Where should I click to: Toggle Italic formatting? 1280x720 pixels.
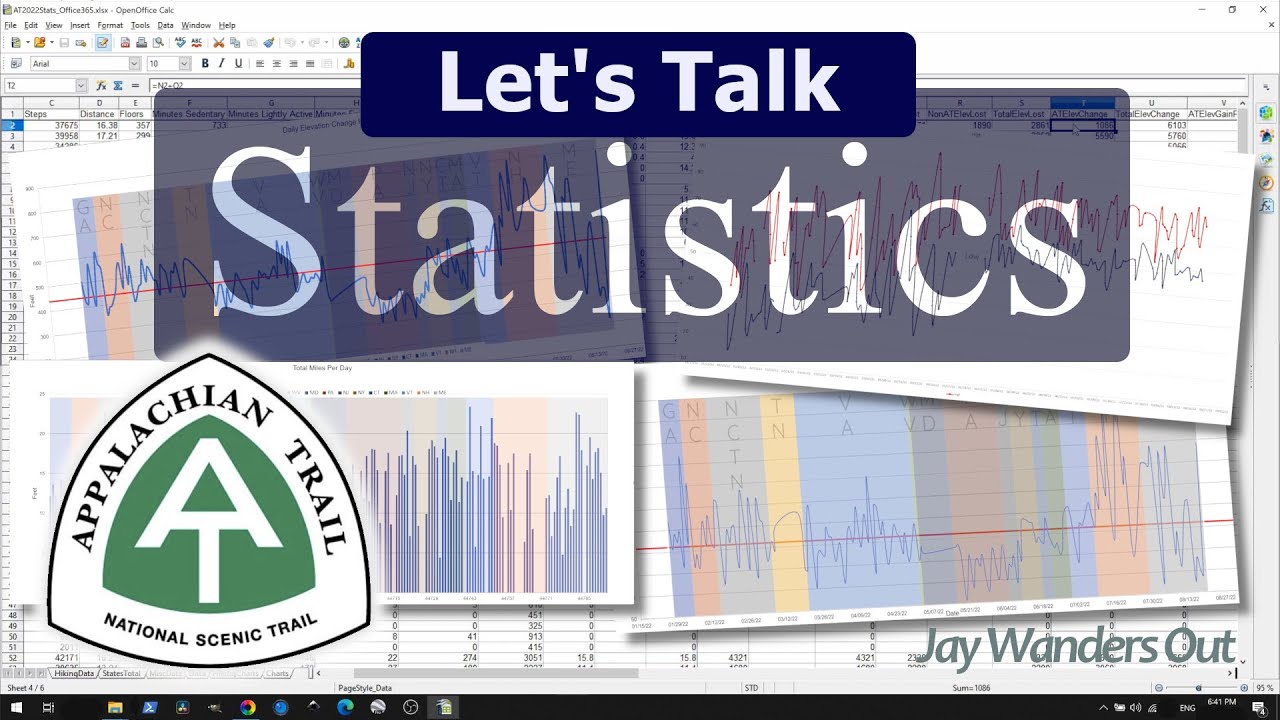[x=222, y=64]
